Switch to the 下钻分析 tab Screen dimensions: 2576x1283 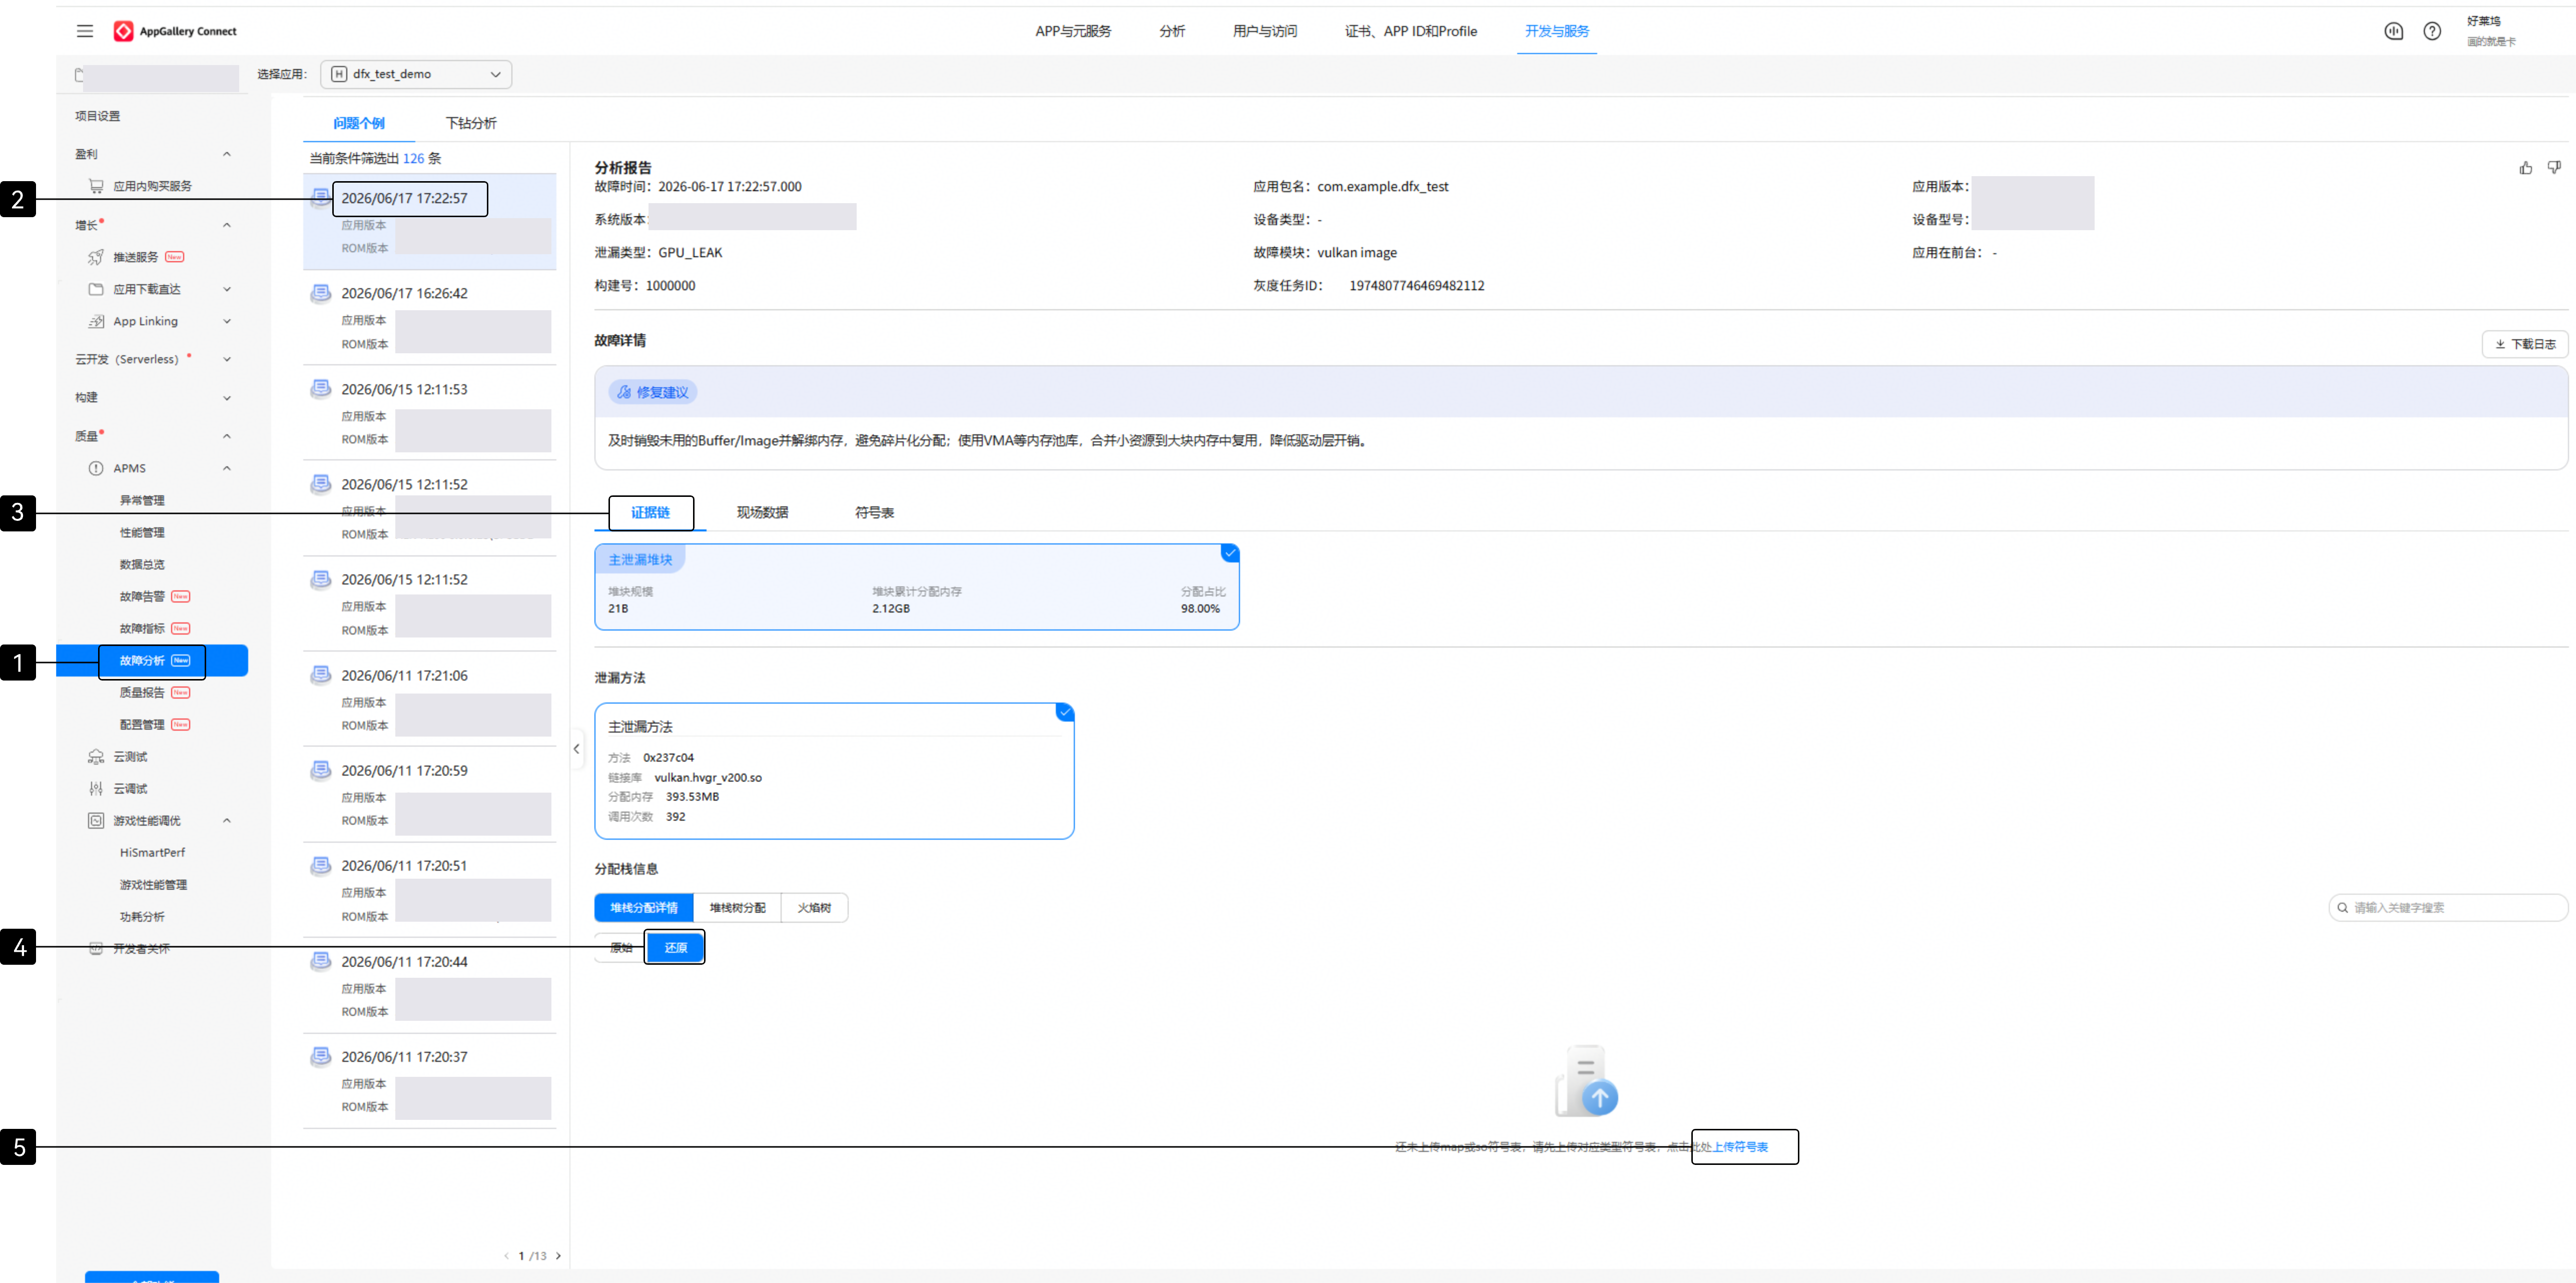click(x=471, y=123)
